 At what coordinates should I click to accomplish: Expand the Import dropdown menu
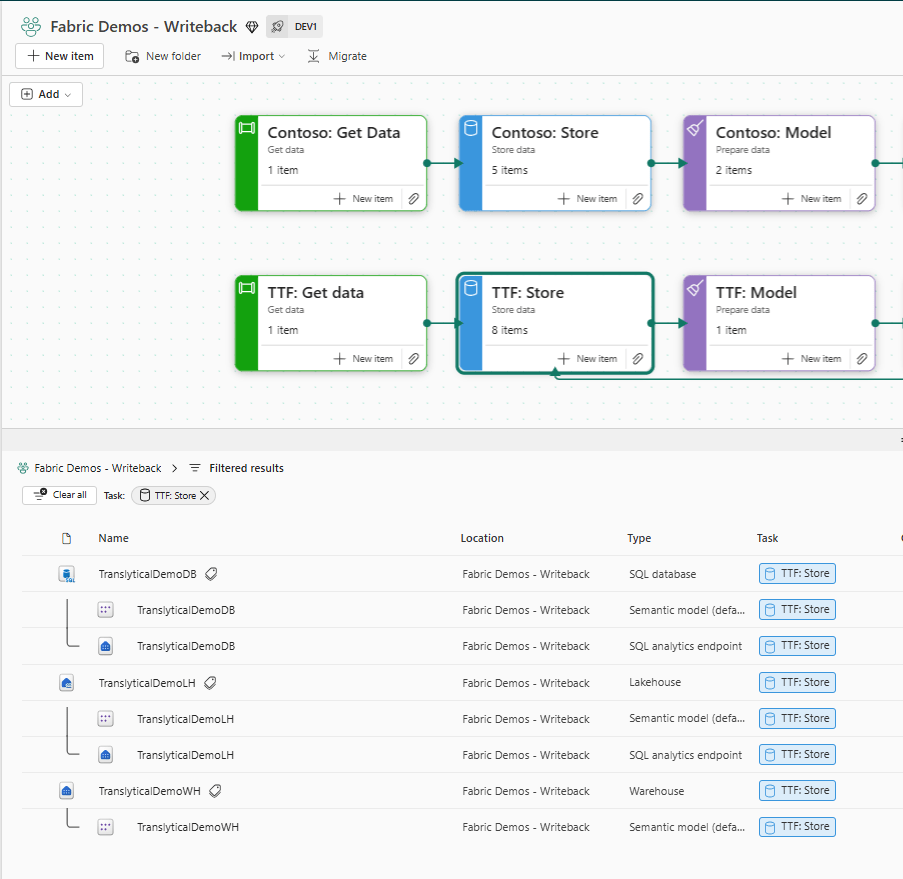coord(253,56)
